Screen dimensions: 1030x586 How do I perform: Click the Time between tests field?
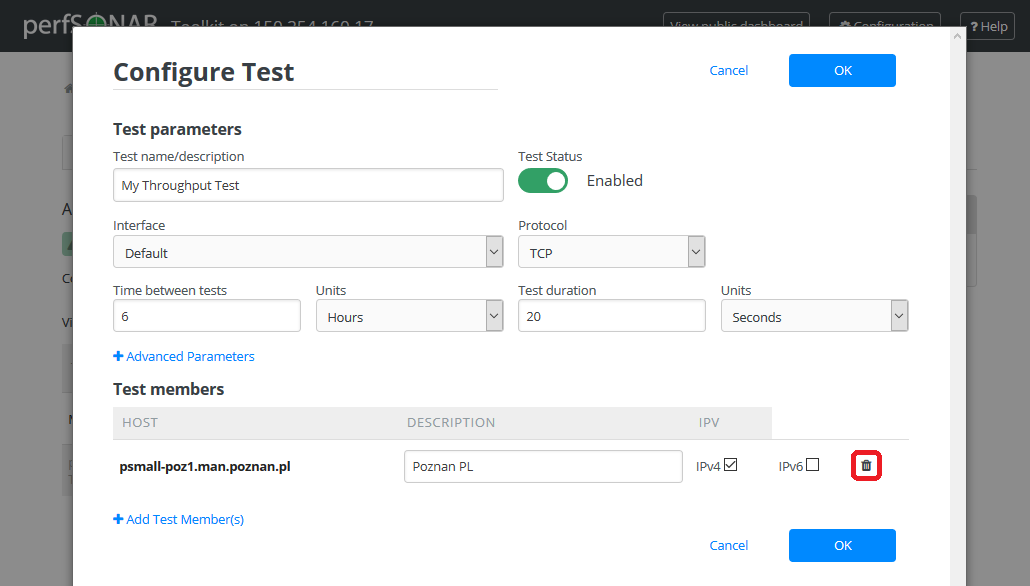coord(207,316)
